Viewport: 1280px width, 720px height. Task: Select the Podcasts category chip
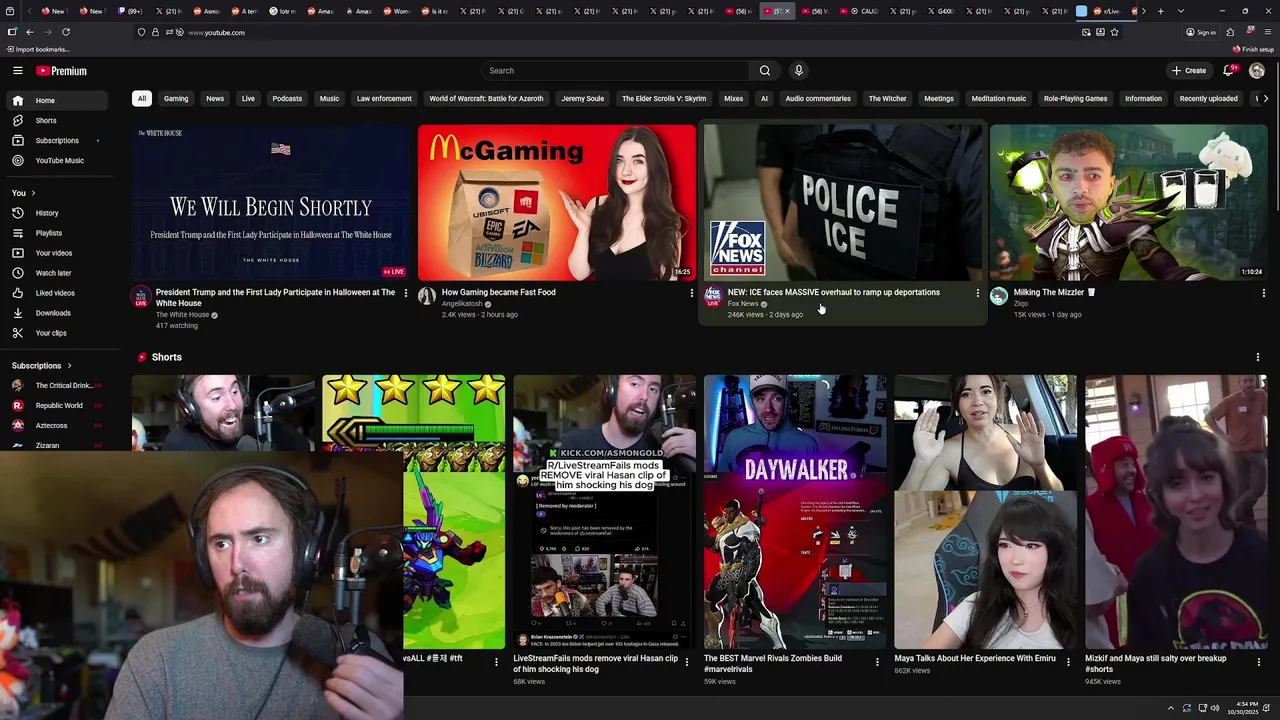coord(287,99)
